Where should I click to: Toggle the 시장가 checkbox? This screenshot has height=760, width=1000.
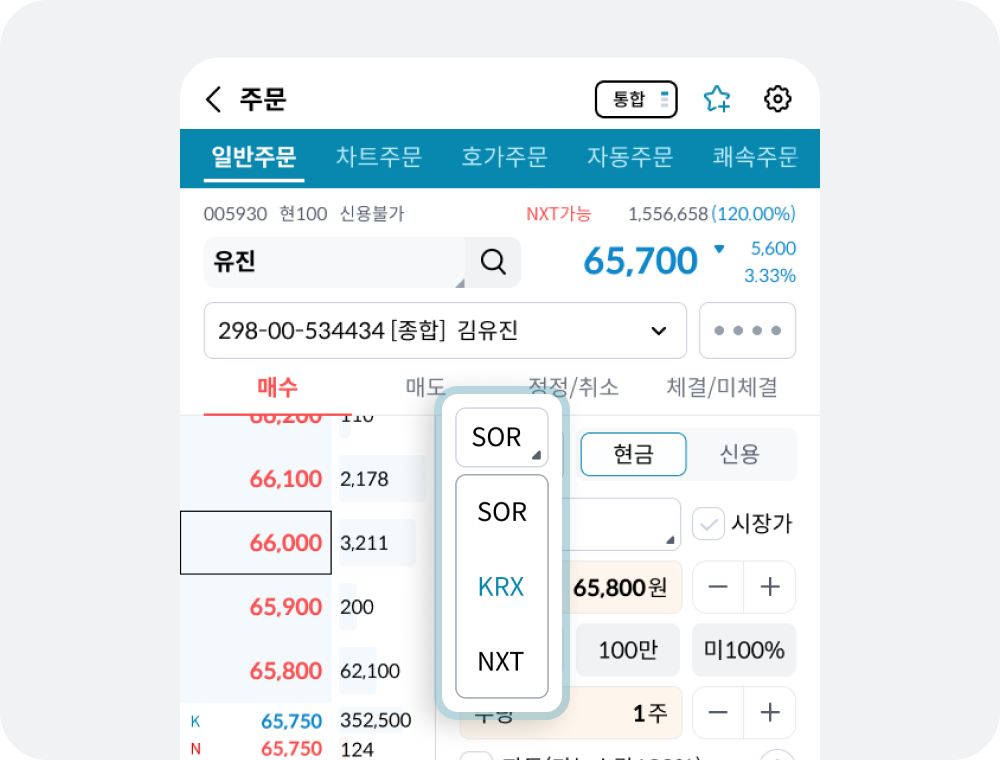pyautogui.click(x=708, y=524)
